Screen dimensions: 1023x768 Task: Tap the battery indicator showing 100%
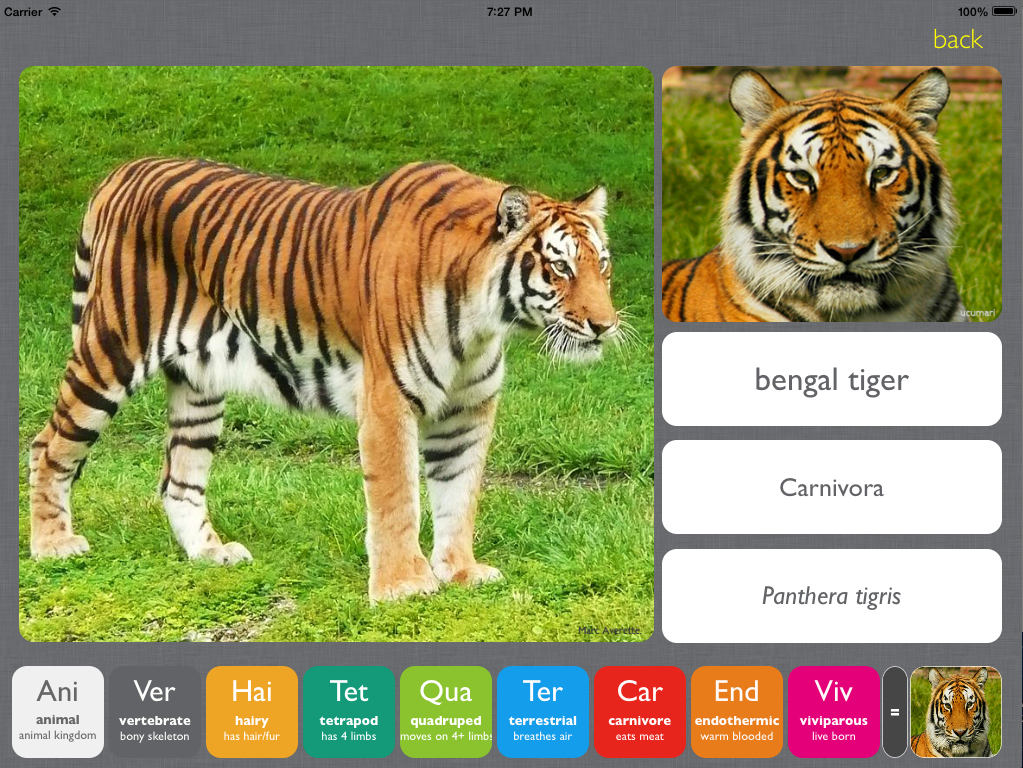click(985, 11)
